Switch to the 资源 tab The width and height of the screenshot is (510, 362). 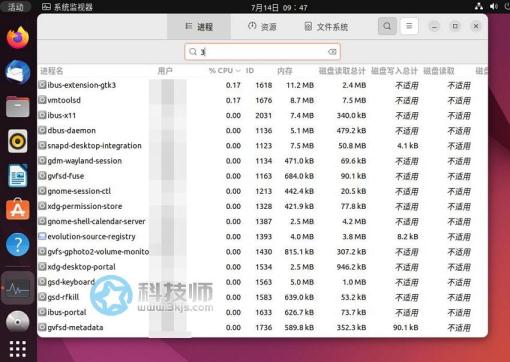(262, 27)
